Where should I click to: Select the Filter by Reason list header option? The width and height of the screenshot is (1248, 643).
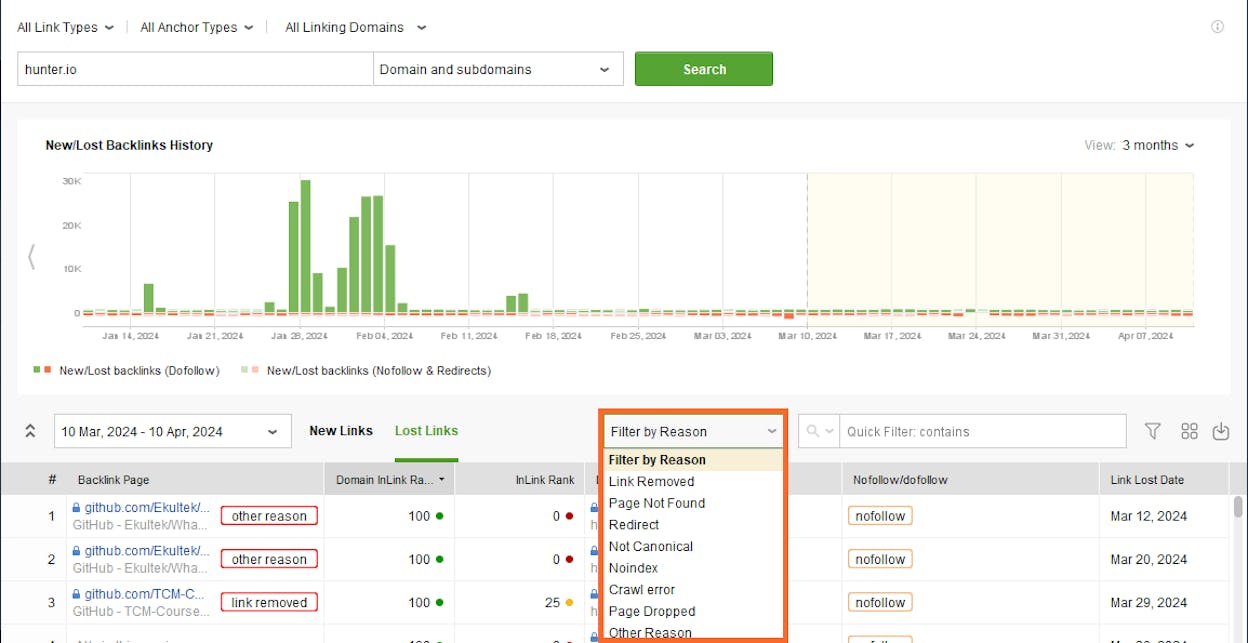click(693, 460)
